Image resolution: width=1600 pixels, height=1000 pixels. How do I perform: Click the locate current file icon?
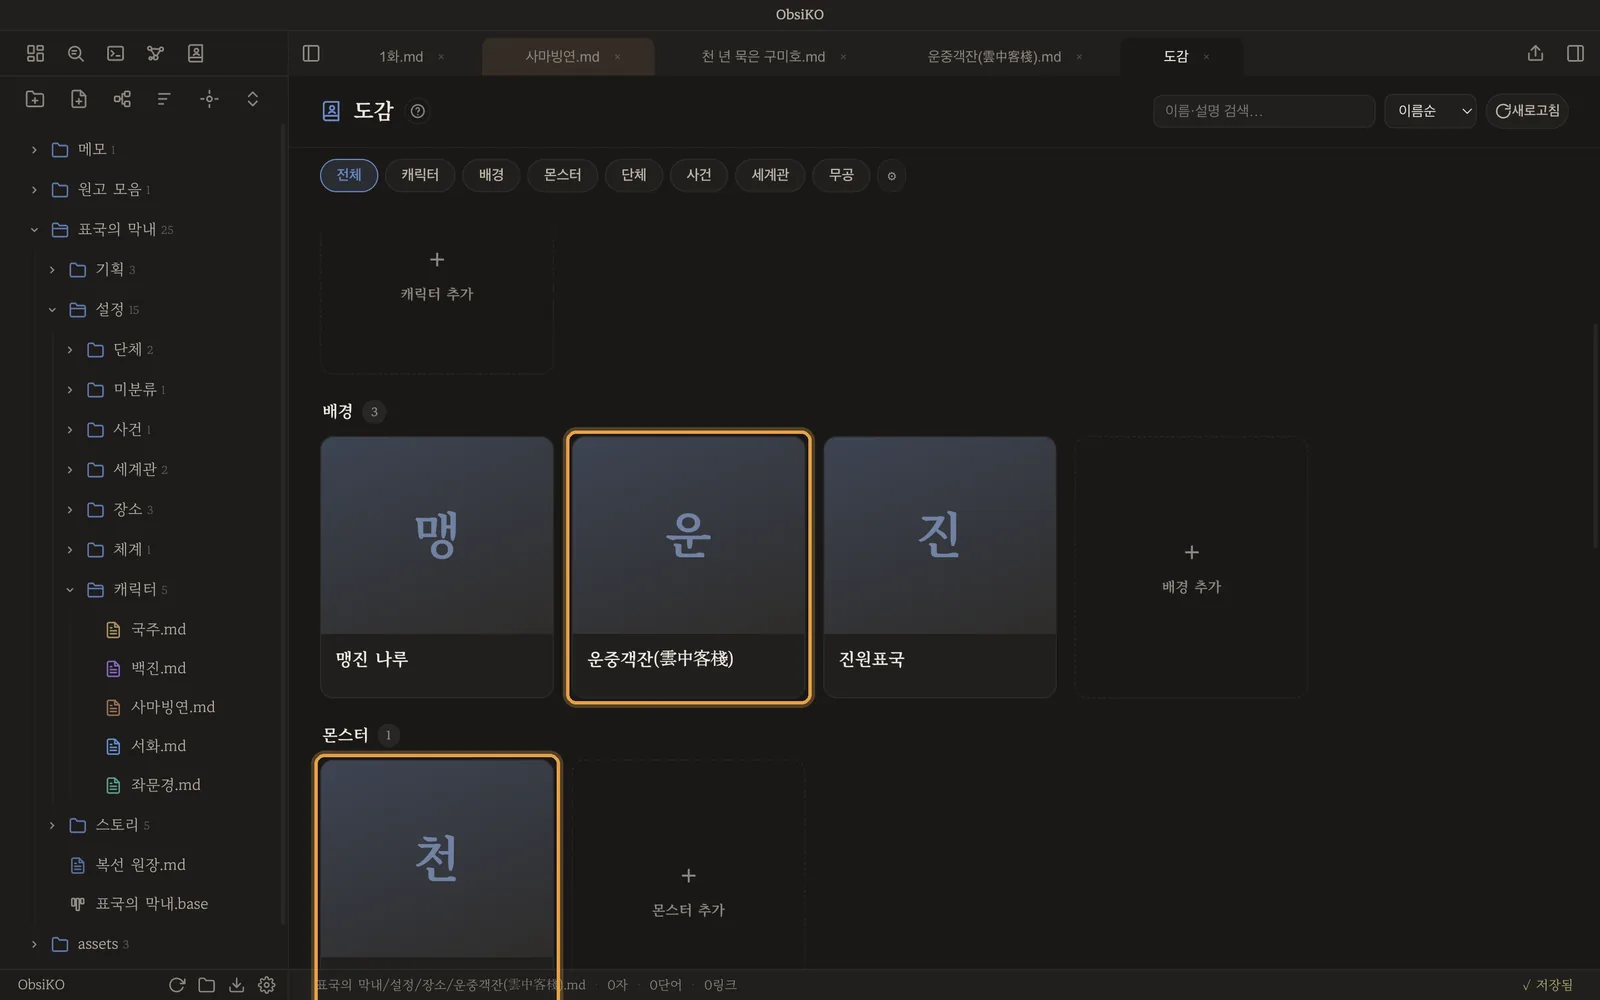pos(209,98)
